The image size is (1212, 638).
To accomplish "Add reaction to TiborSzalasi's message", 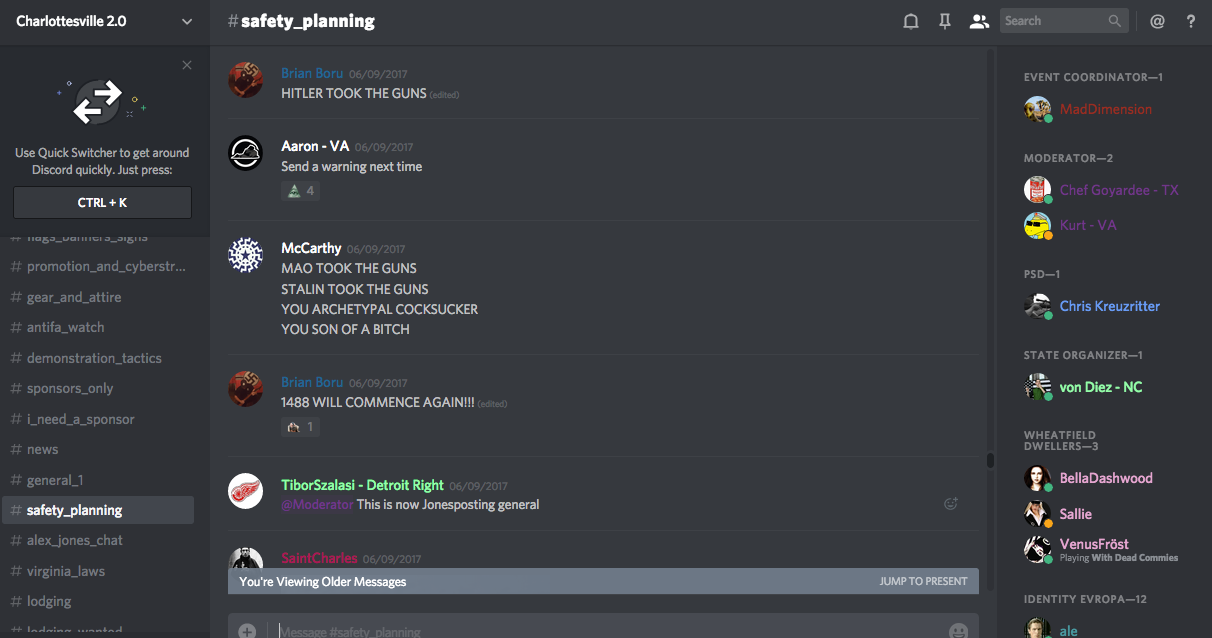I will (951, 504).
